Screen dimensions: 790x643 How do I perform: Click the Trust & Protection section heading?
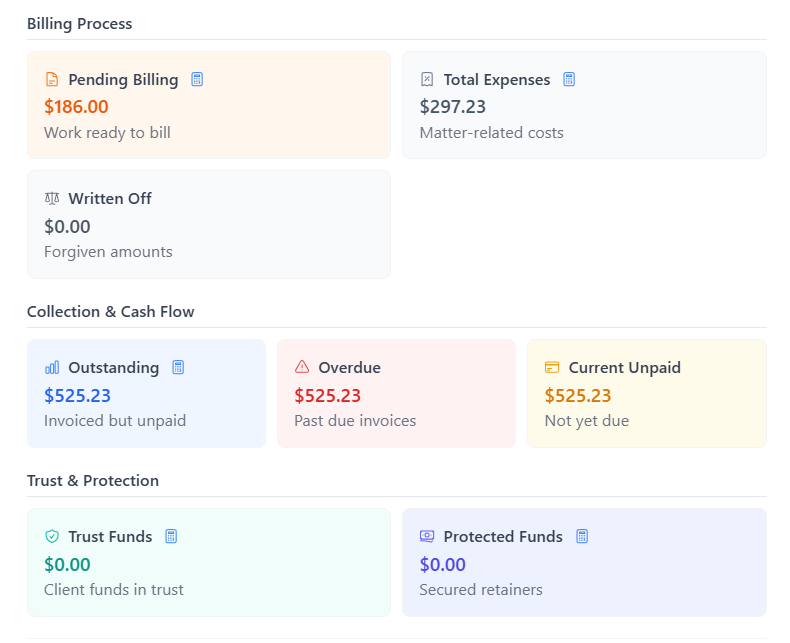[x=92, y=481]
